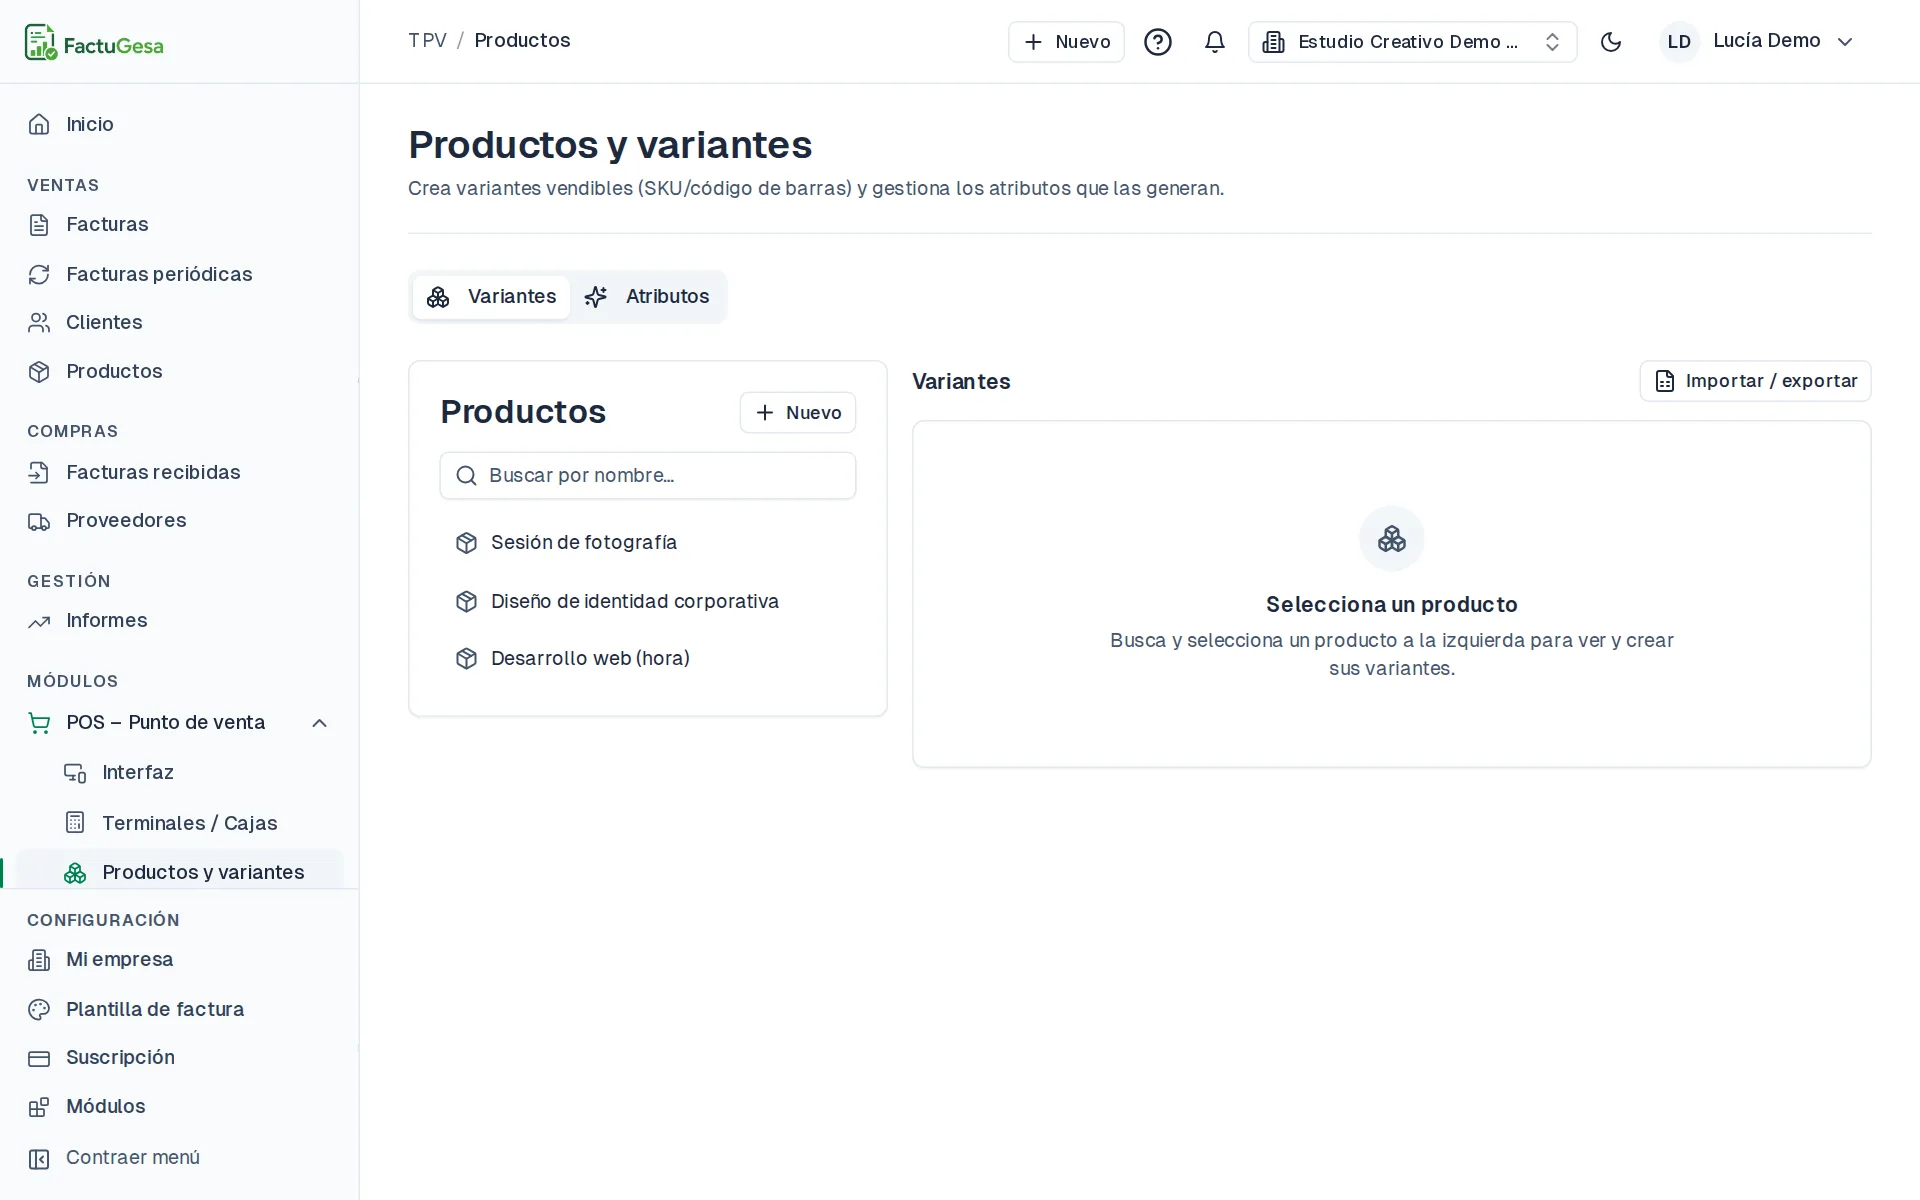Open Proveedores in the sidebar
1920x1200 pixels.
tap(179, 520)
